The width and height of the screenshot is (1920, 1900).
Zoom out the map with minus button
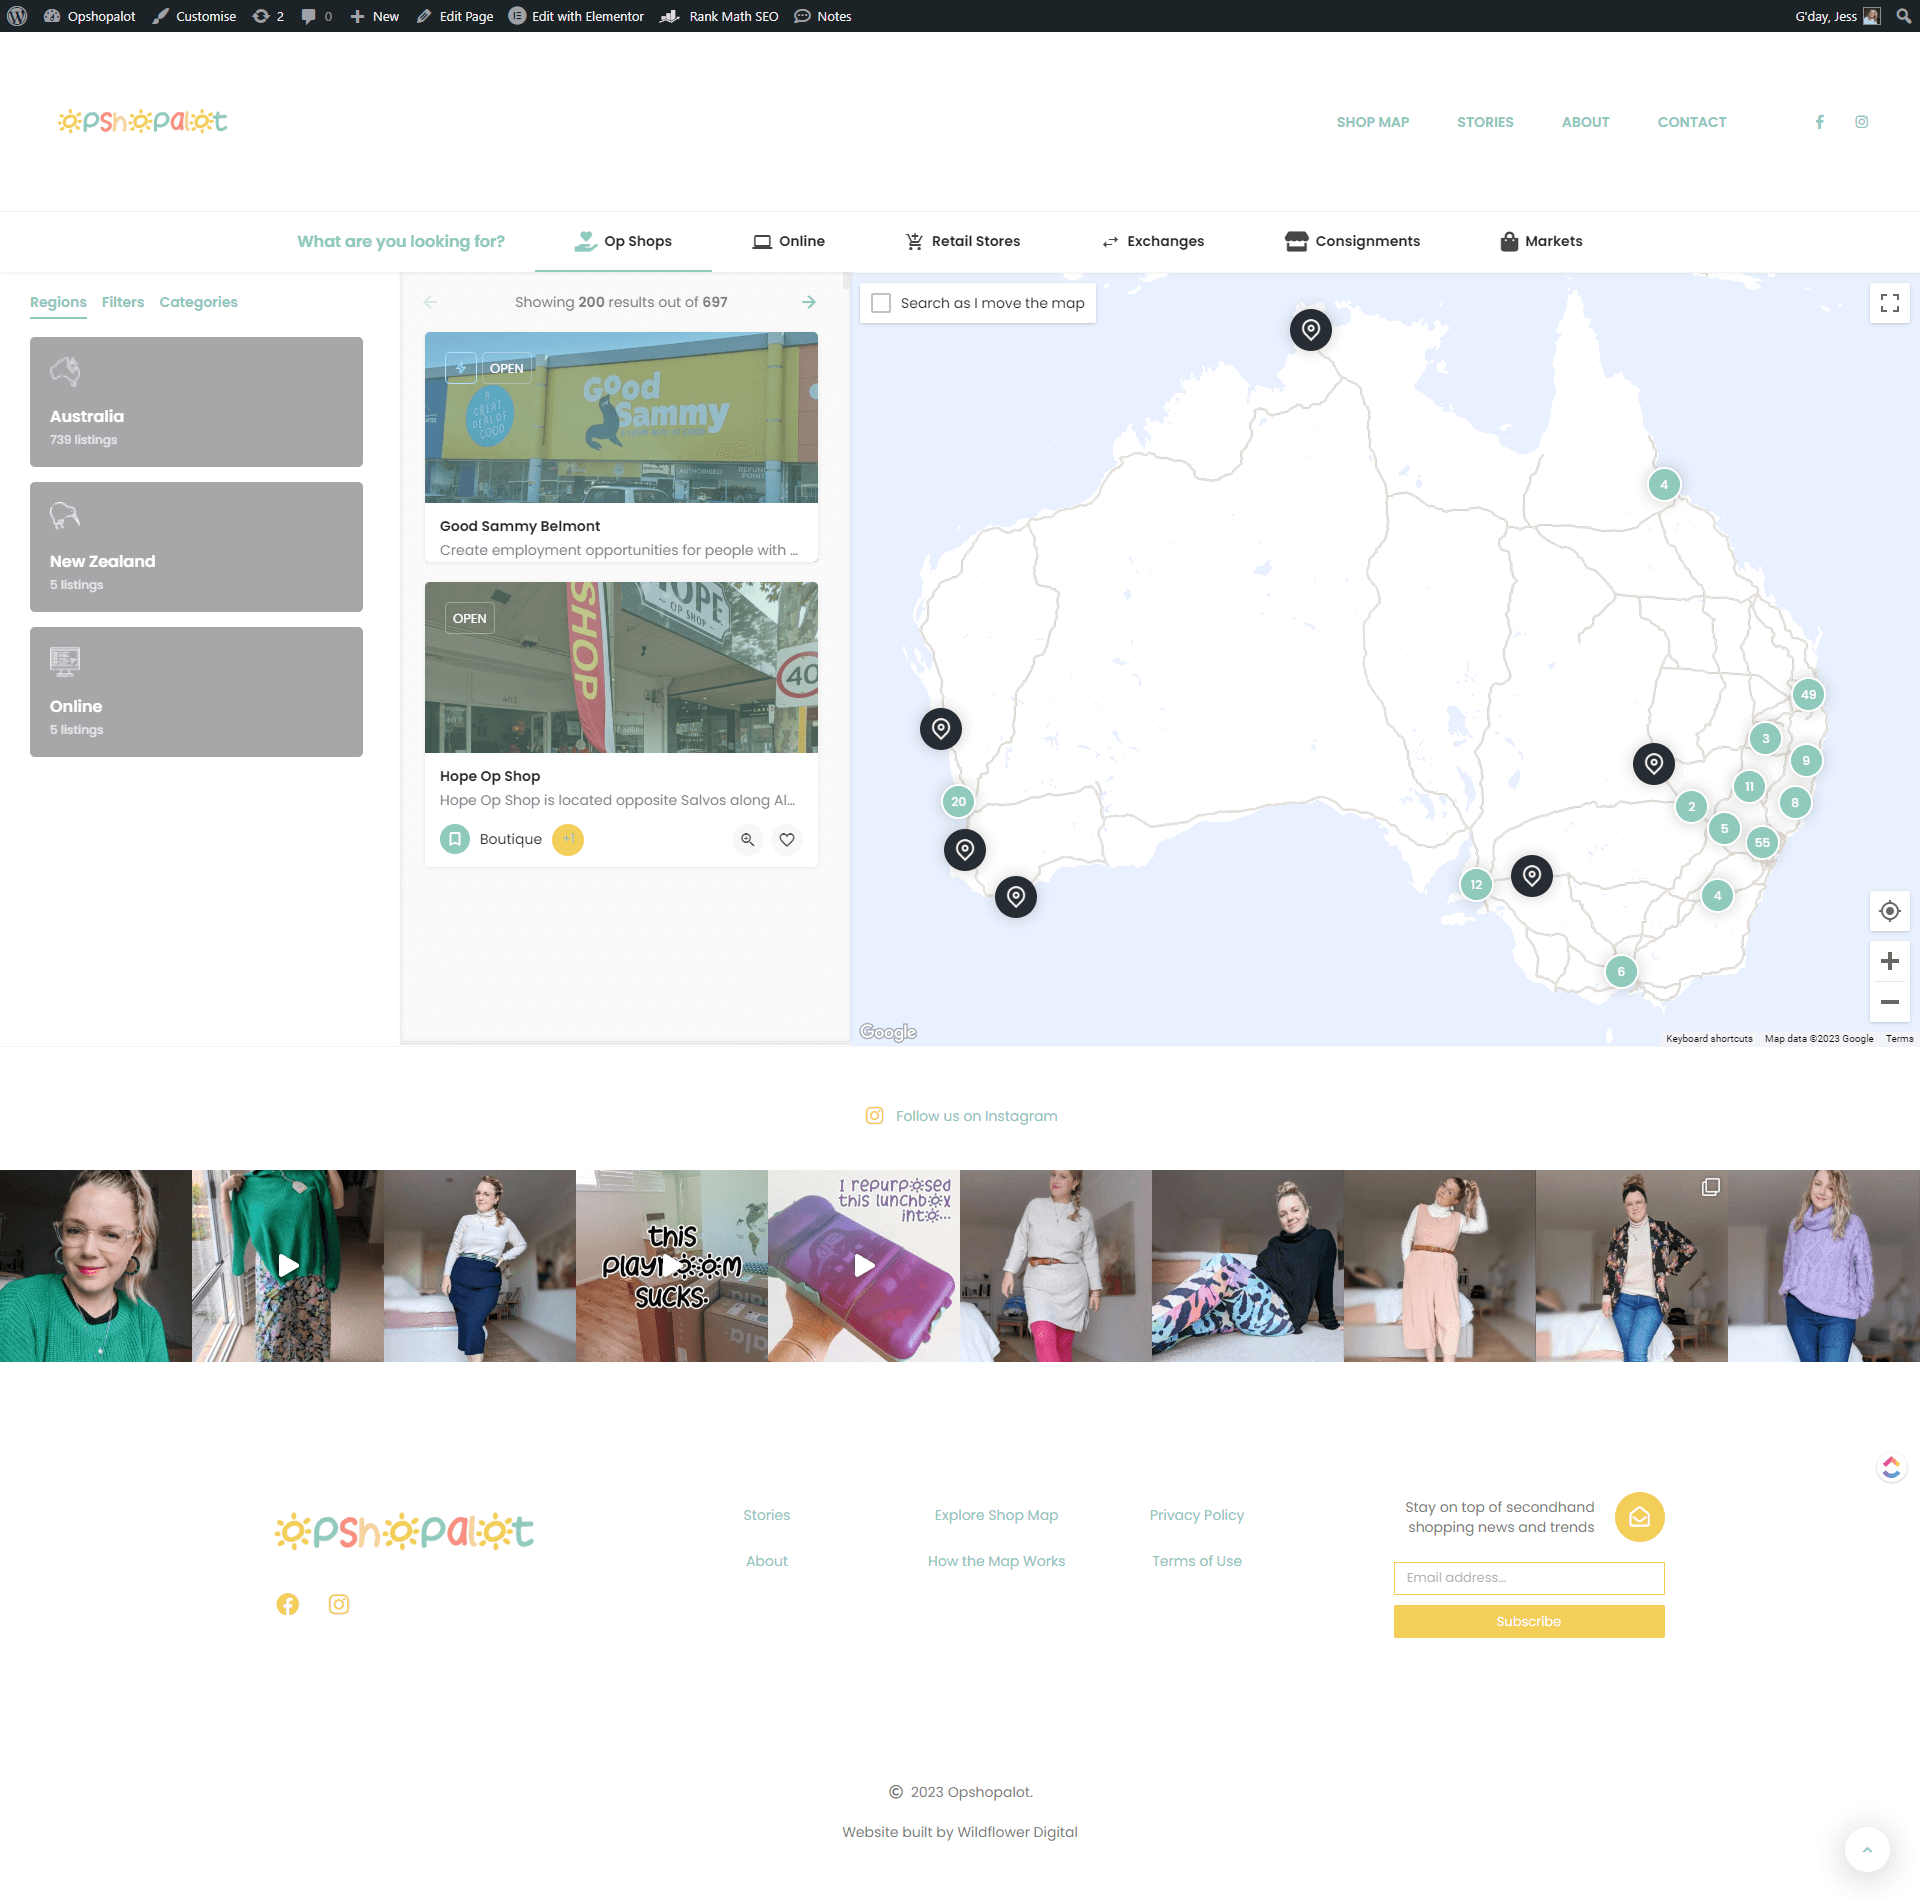pyautogui.click(x=1889, y=1001)
